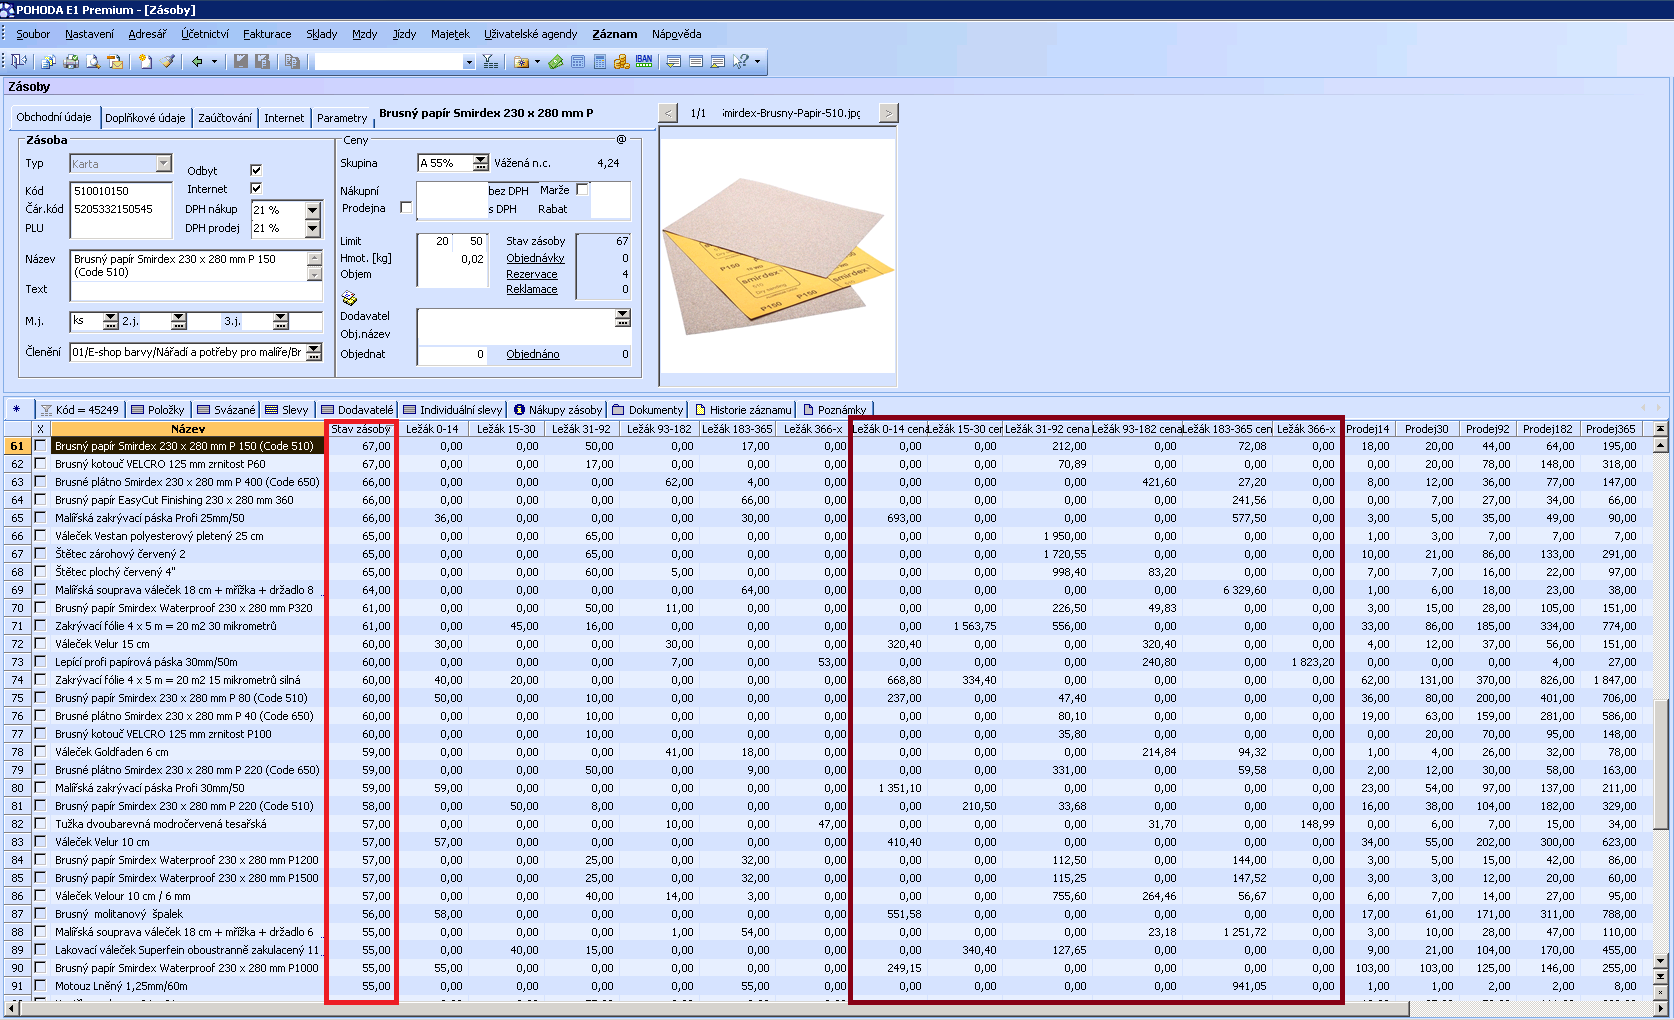The height and width of the screenshot is (1020, 1674).
Task: Open the Objednávky link
Action: [535, 258]
